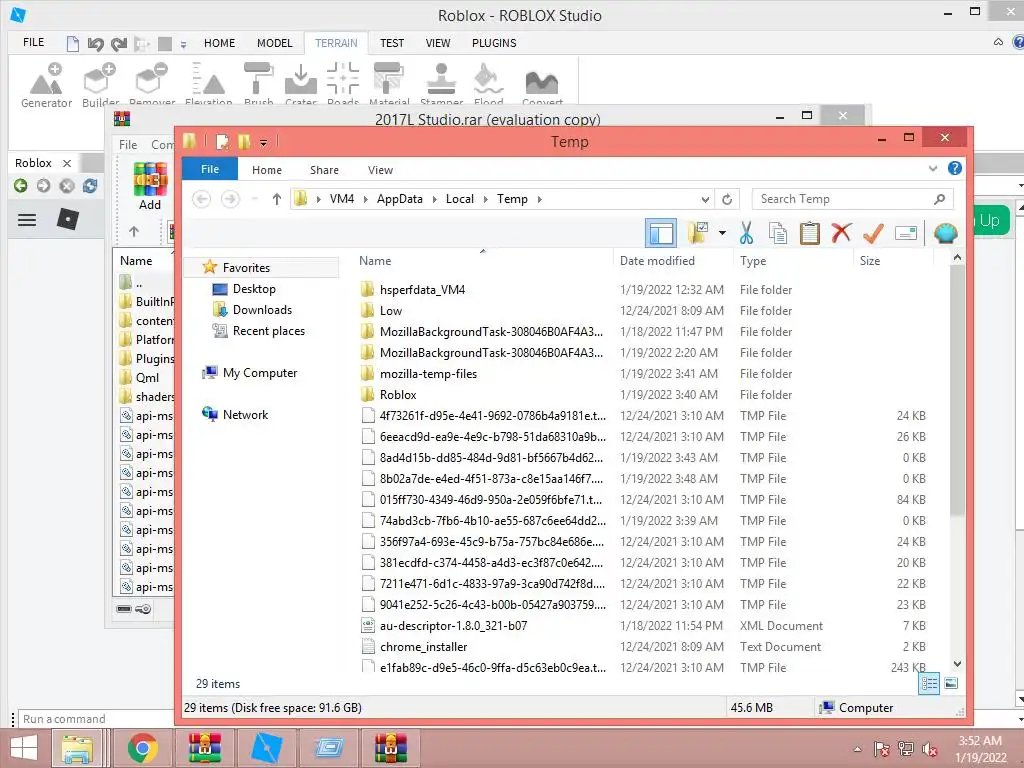Click the Rename icon in Temp toolbar
Viewport: 1024px width, 768px height.
click(906, 233)
